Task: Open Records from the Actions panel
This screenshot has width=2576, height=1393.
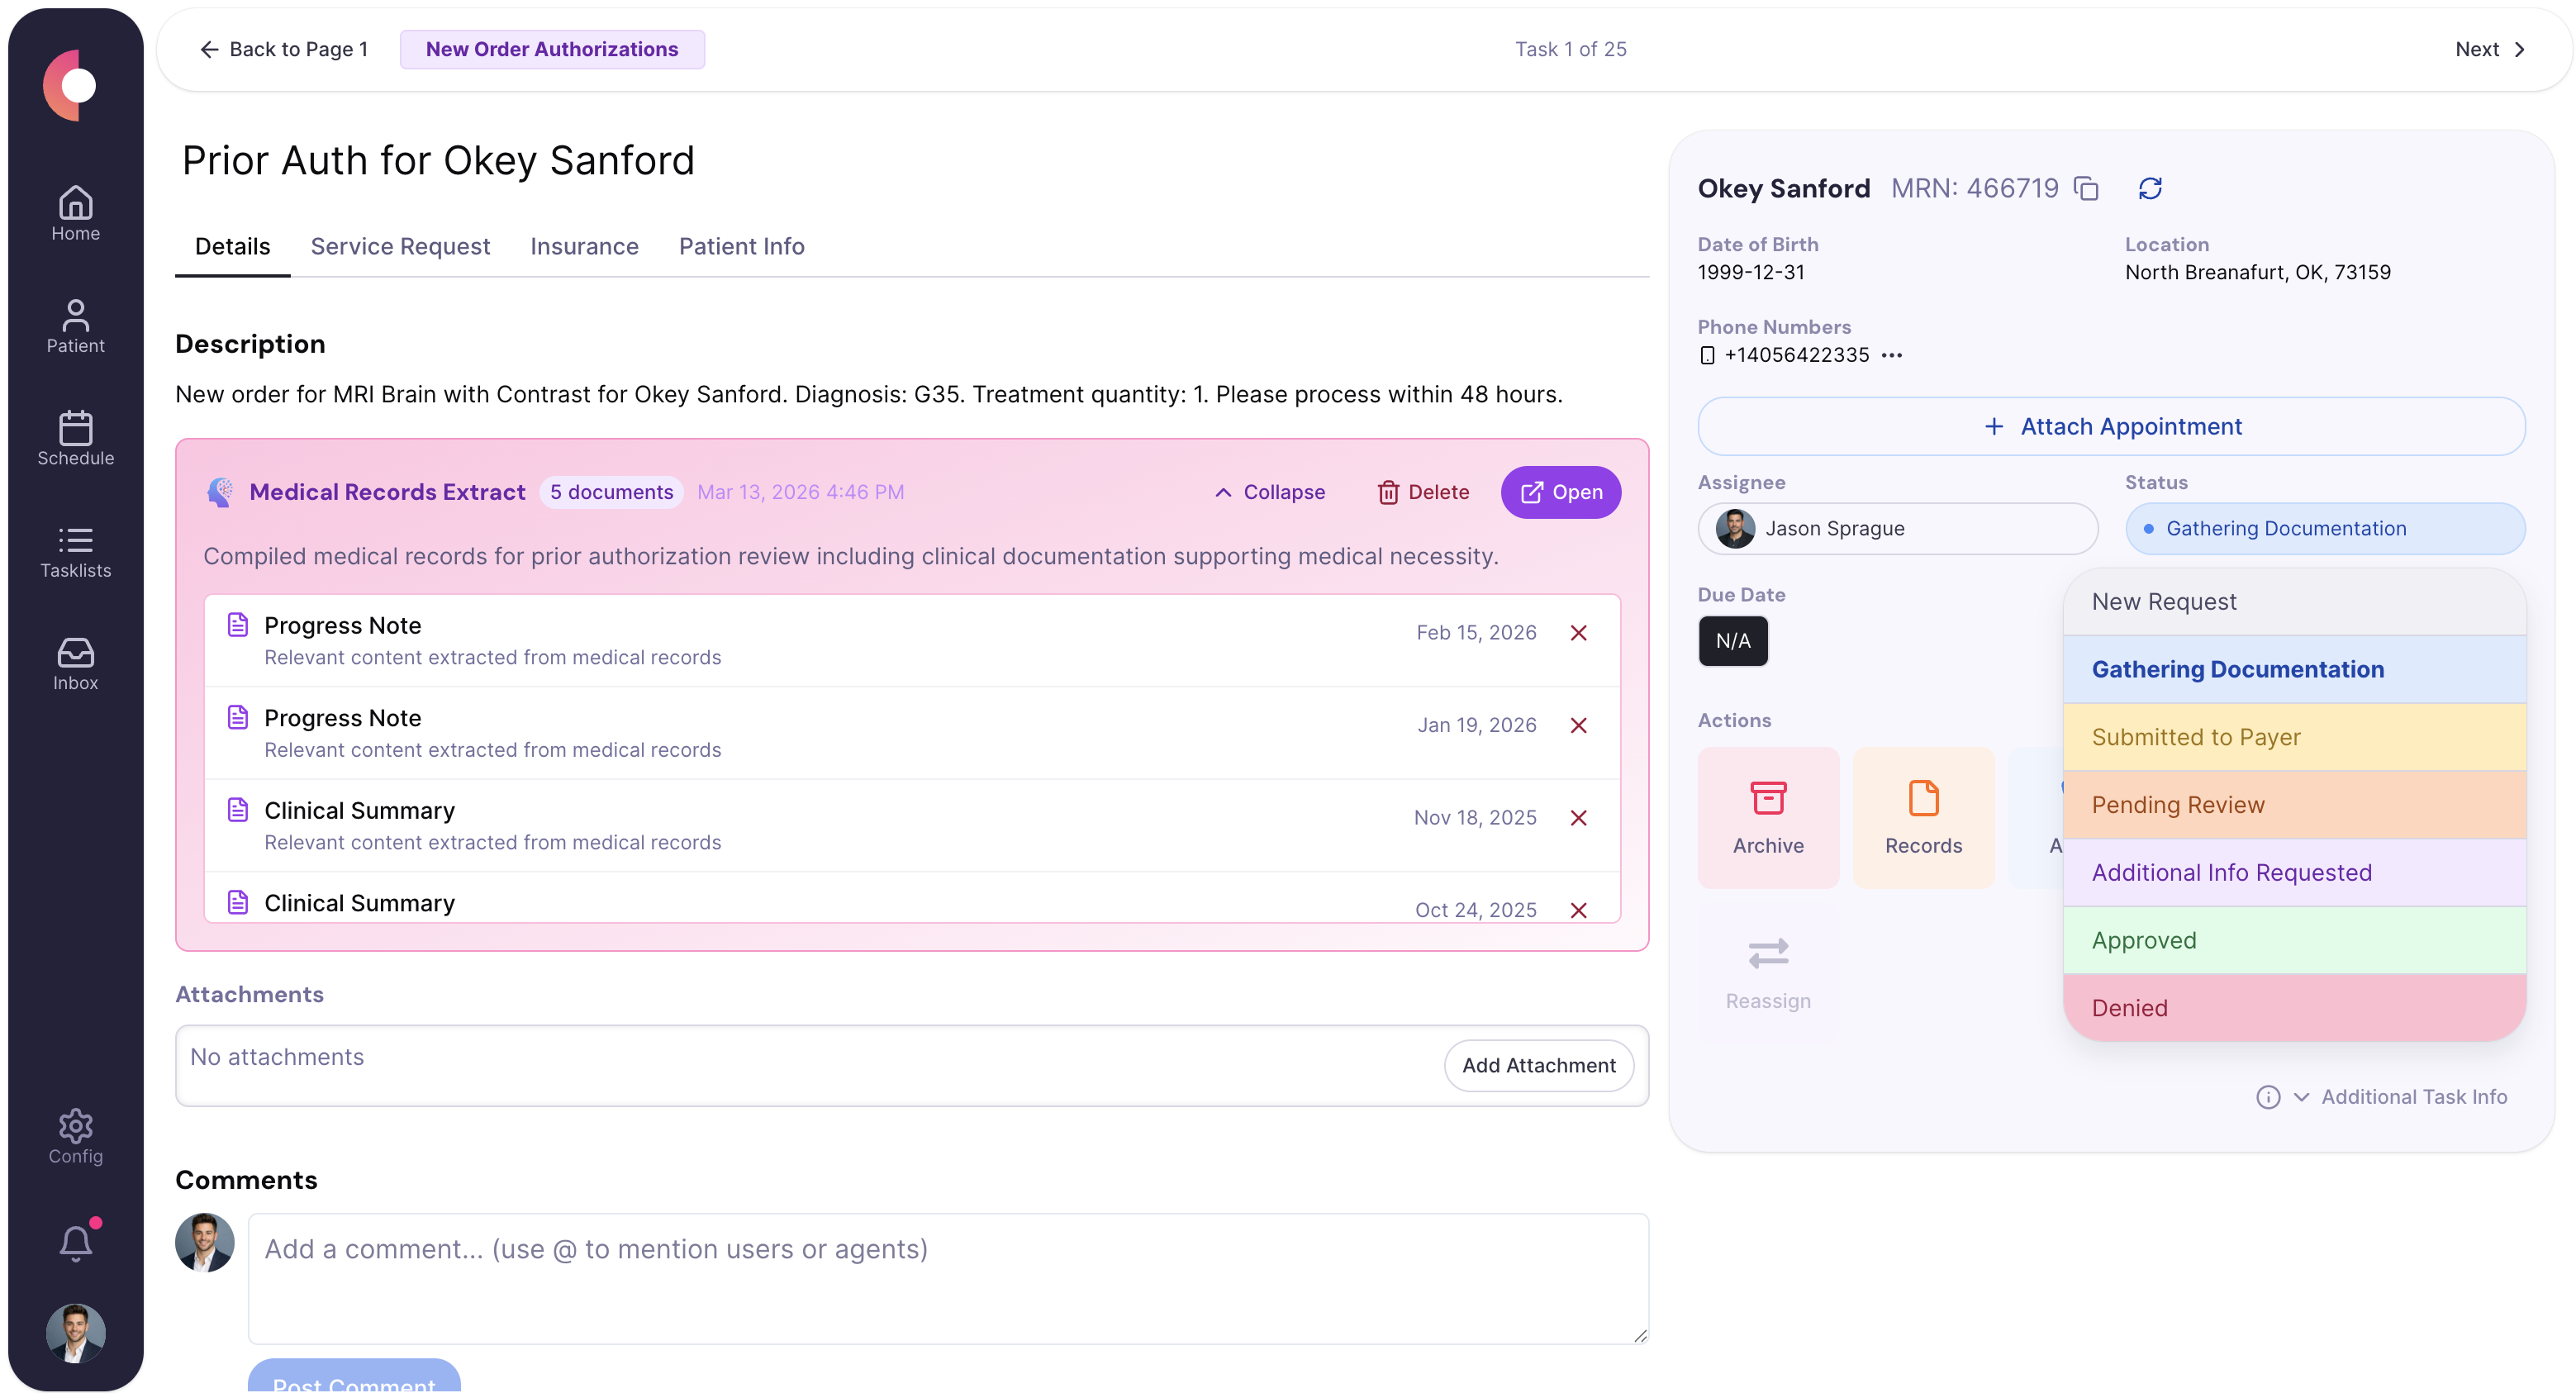Action: click(1922, 817)
